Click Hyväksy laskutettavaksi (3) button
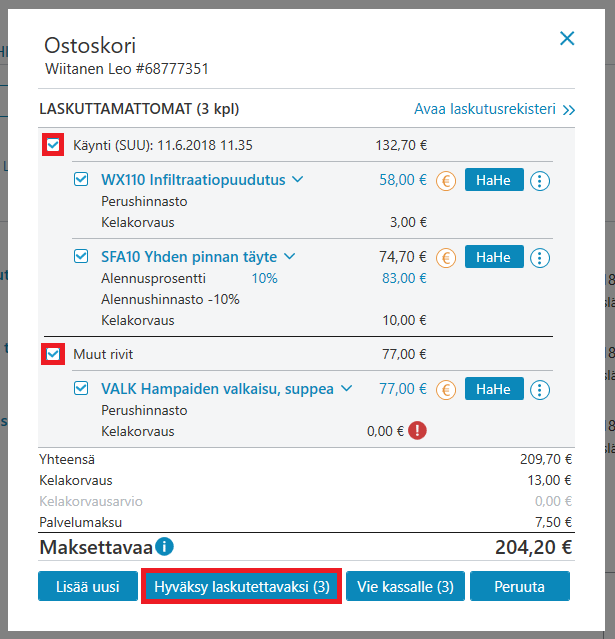 (x=242, y=586)
